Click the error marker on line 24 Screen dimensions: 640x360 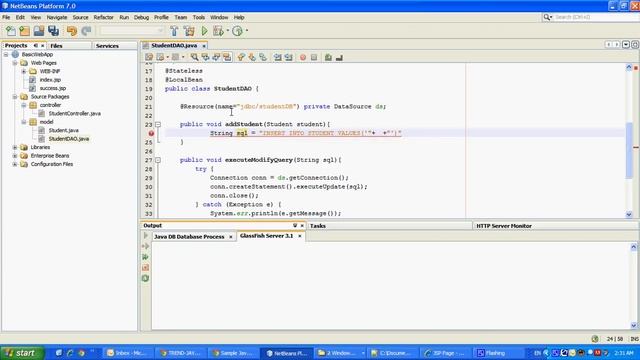coord(151,133)
